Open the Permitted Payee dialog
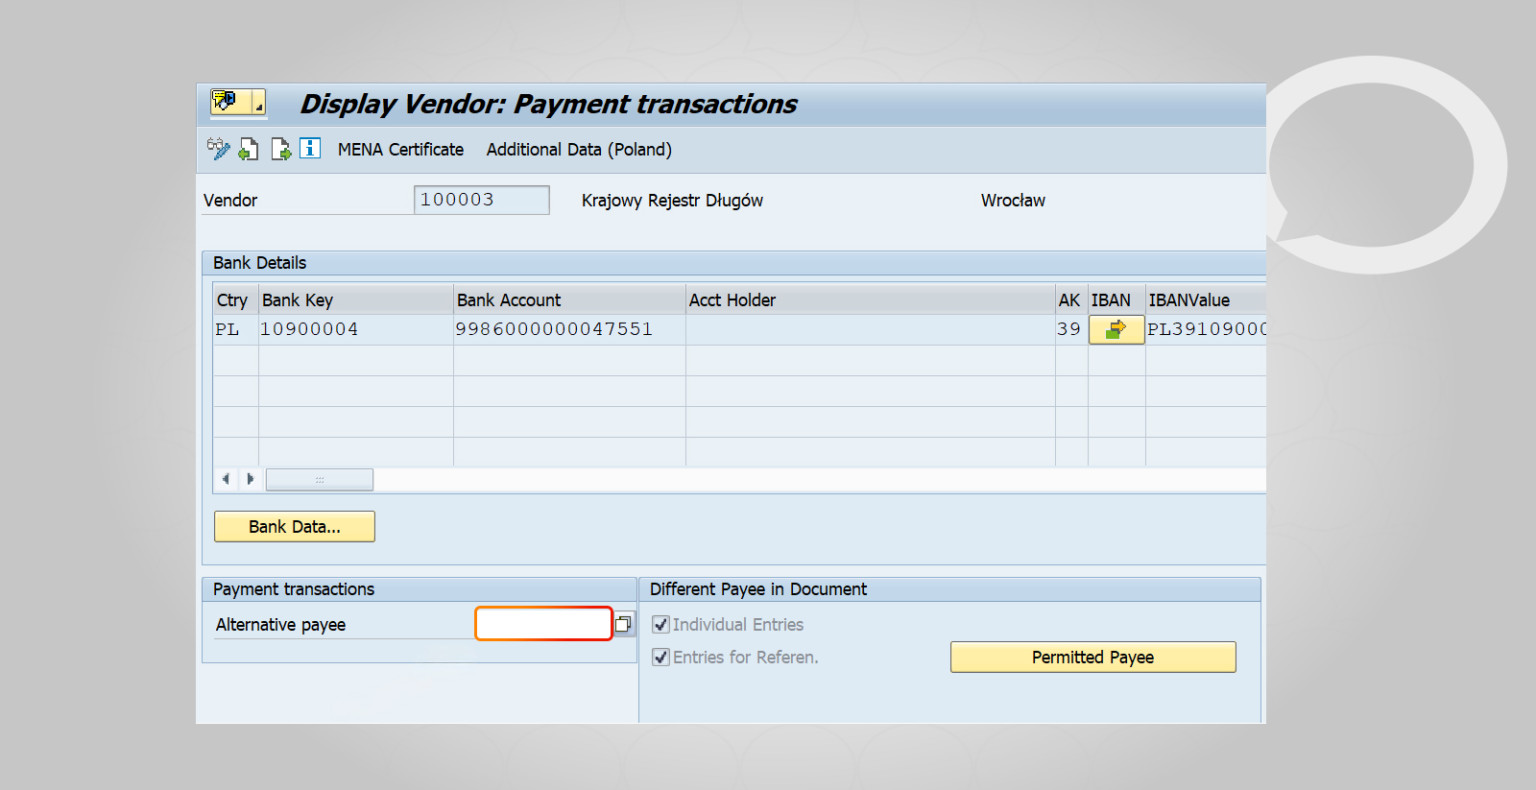This screenshot has width=1536, height=790. pyautogui.click(x=1092, y=657)
